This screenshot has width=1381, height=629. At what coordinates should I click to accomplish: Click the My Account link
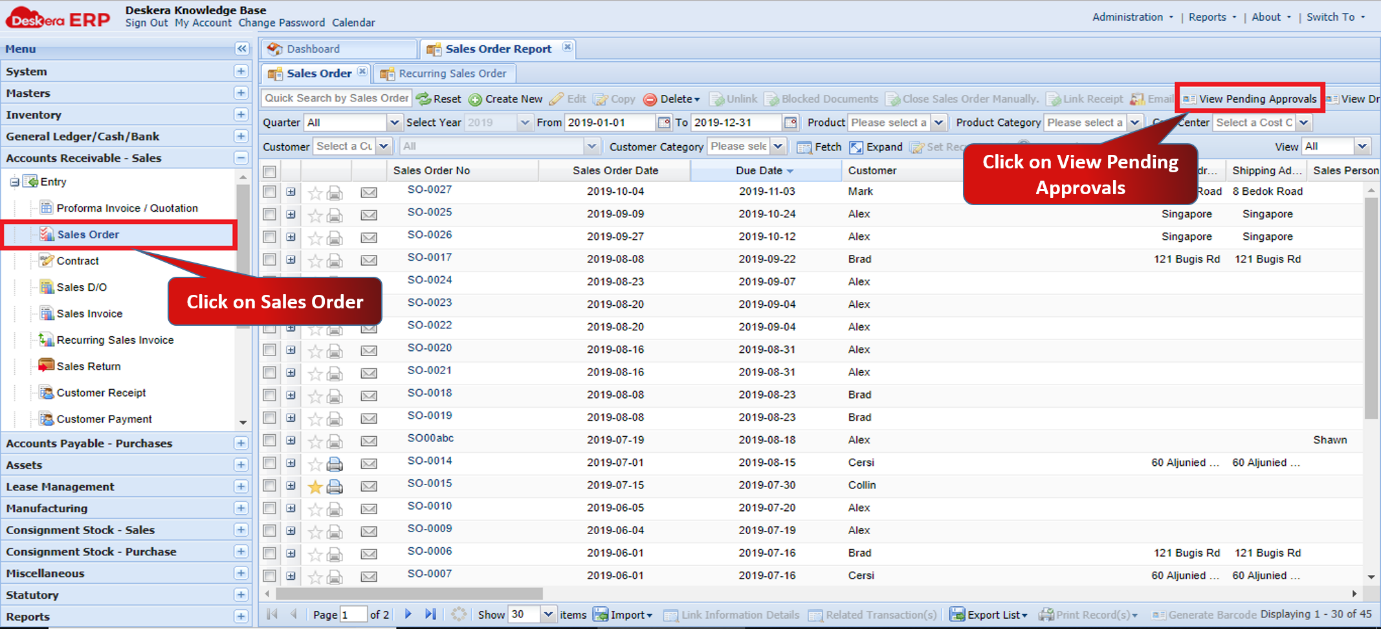click(203, 23)
